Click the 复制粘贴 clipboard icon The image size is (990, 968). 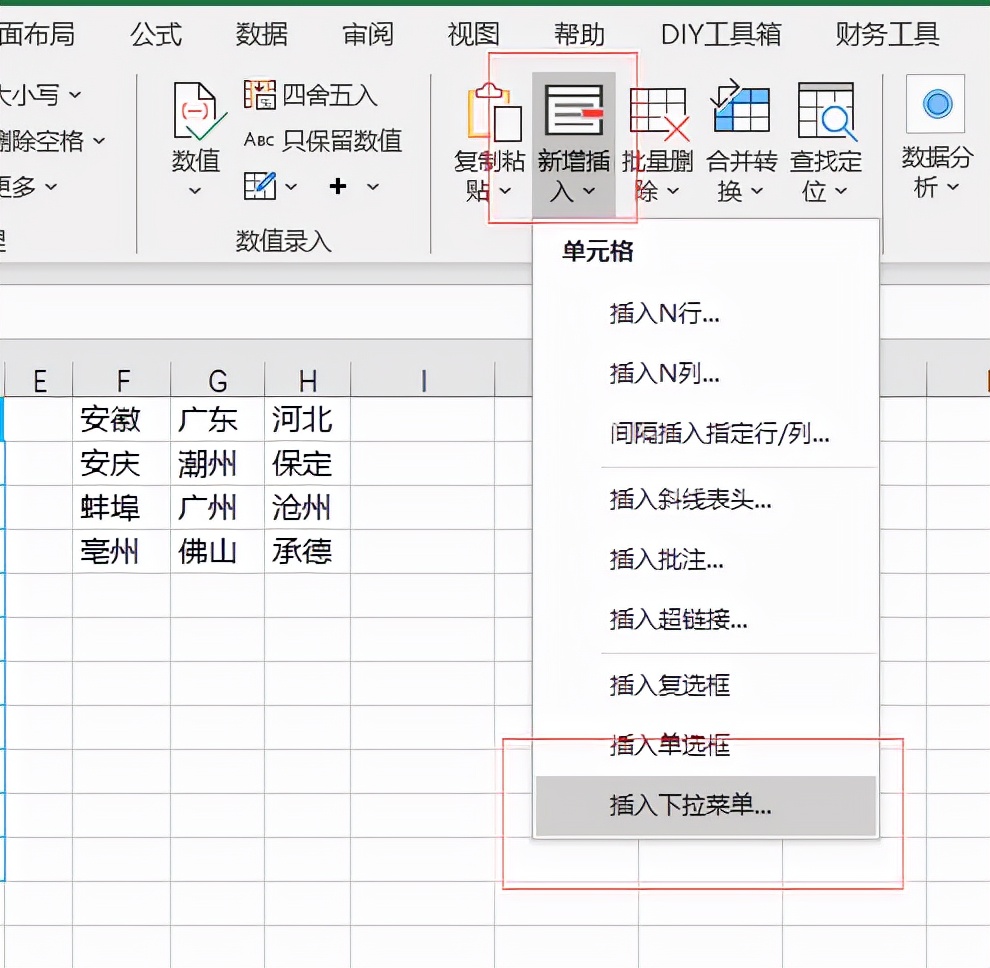pos(495,112)
